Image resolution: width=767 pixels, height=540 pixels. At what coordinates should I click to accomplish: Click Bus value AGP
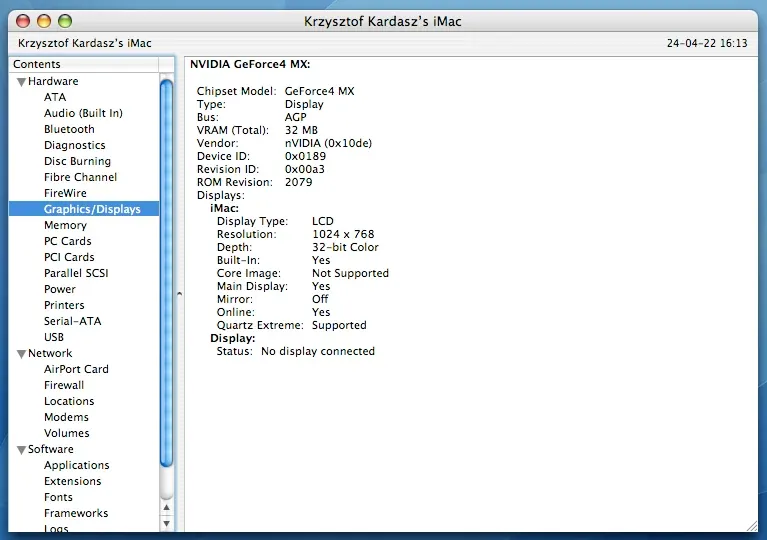295,117
